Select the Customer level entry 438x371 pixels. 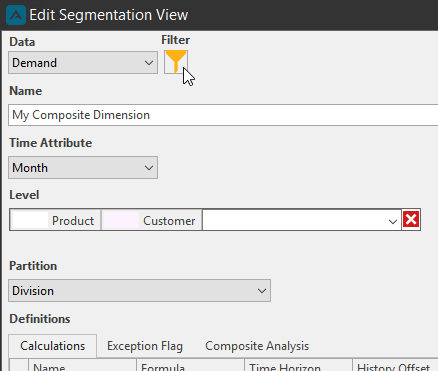click(152, 220)
